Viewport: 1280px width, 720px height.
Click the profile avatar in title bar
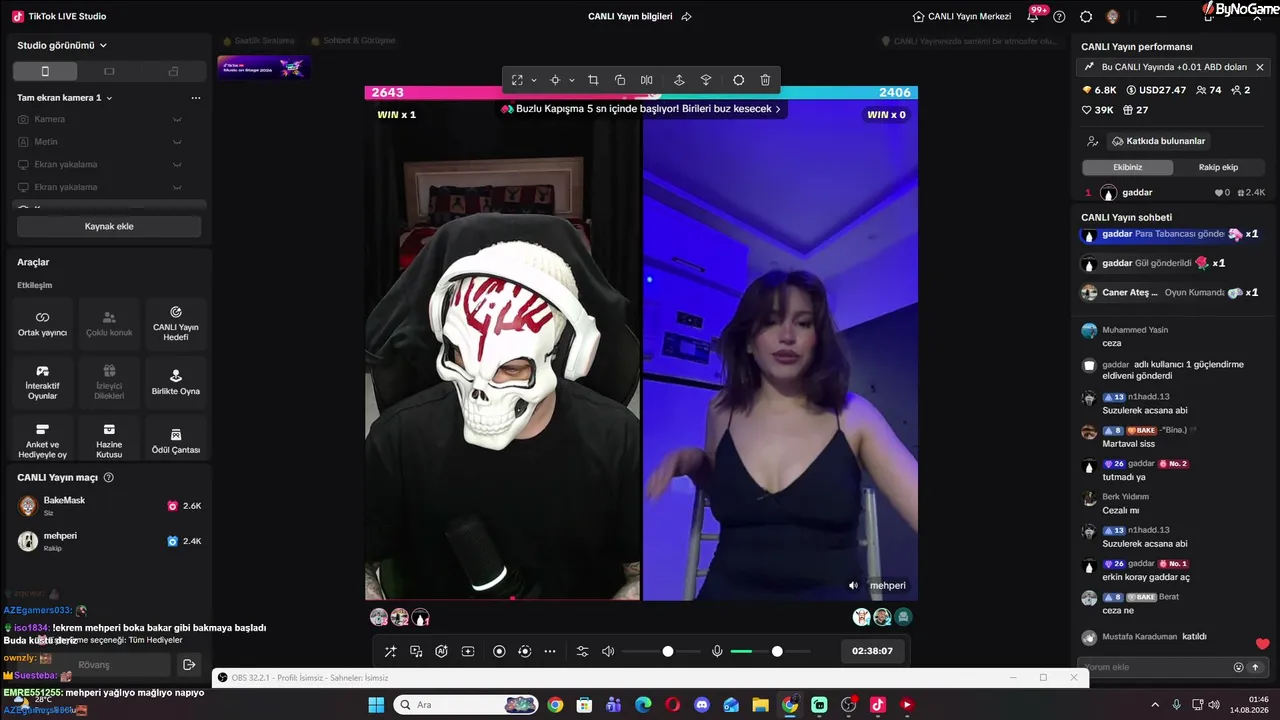1112,16
